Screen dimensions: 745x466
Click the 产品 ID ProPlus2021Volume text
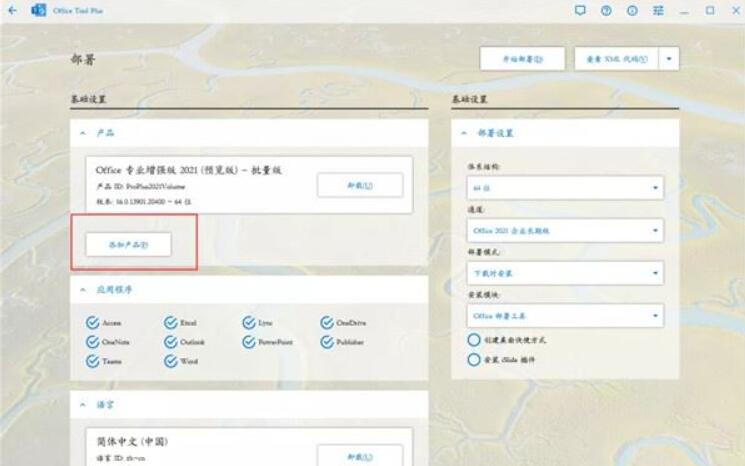point(141,187)
